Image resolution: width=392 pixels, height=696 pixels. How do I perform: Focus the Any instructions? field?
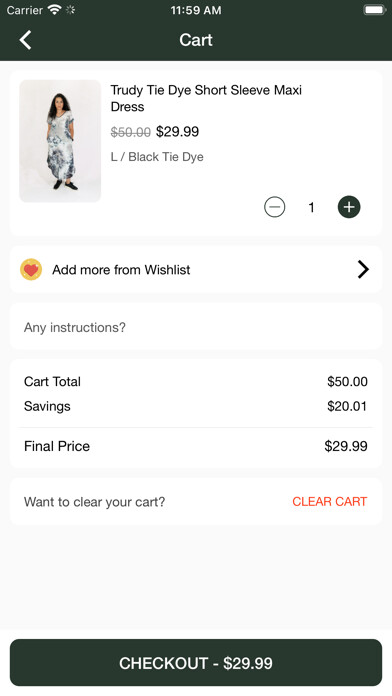[196, 327]
